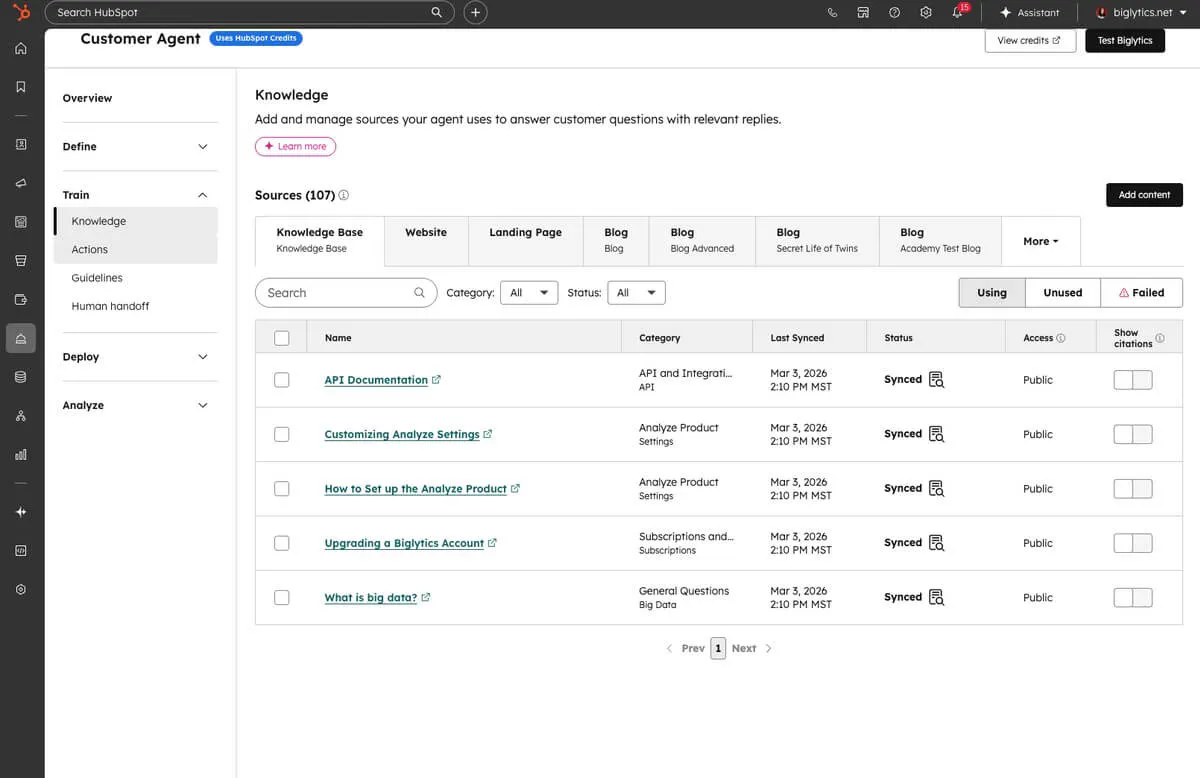This screenshot has height=778, width=1200.
Task: Switch to the Unused filter tab
Action: point(1063,293)
